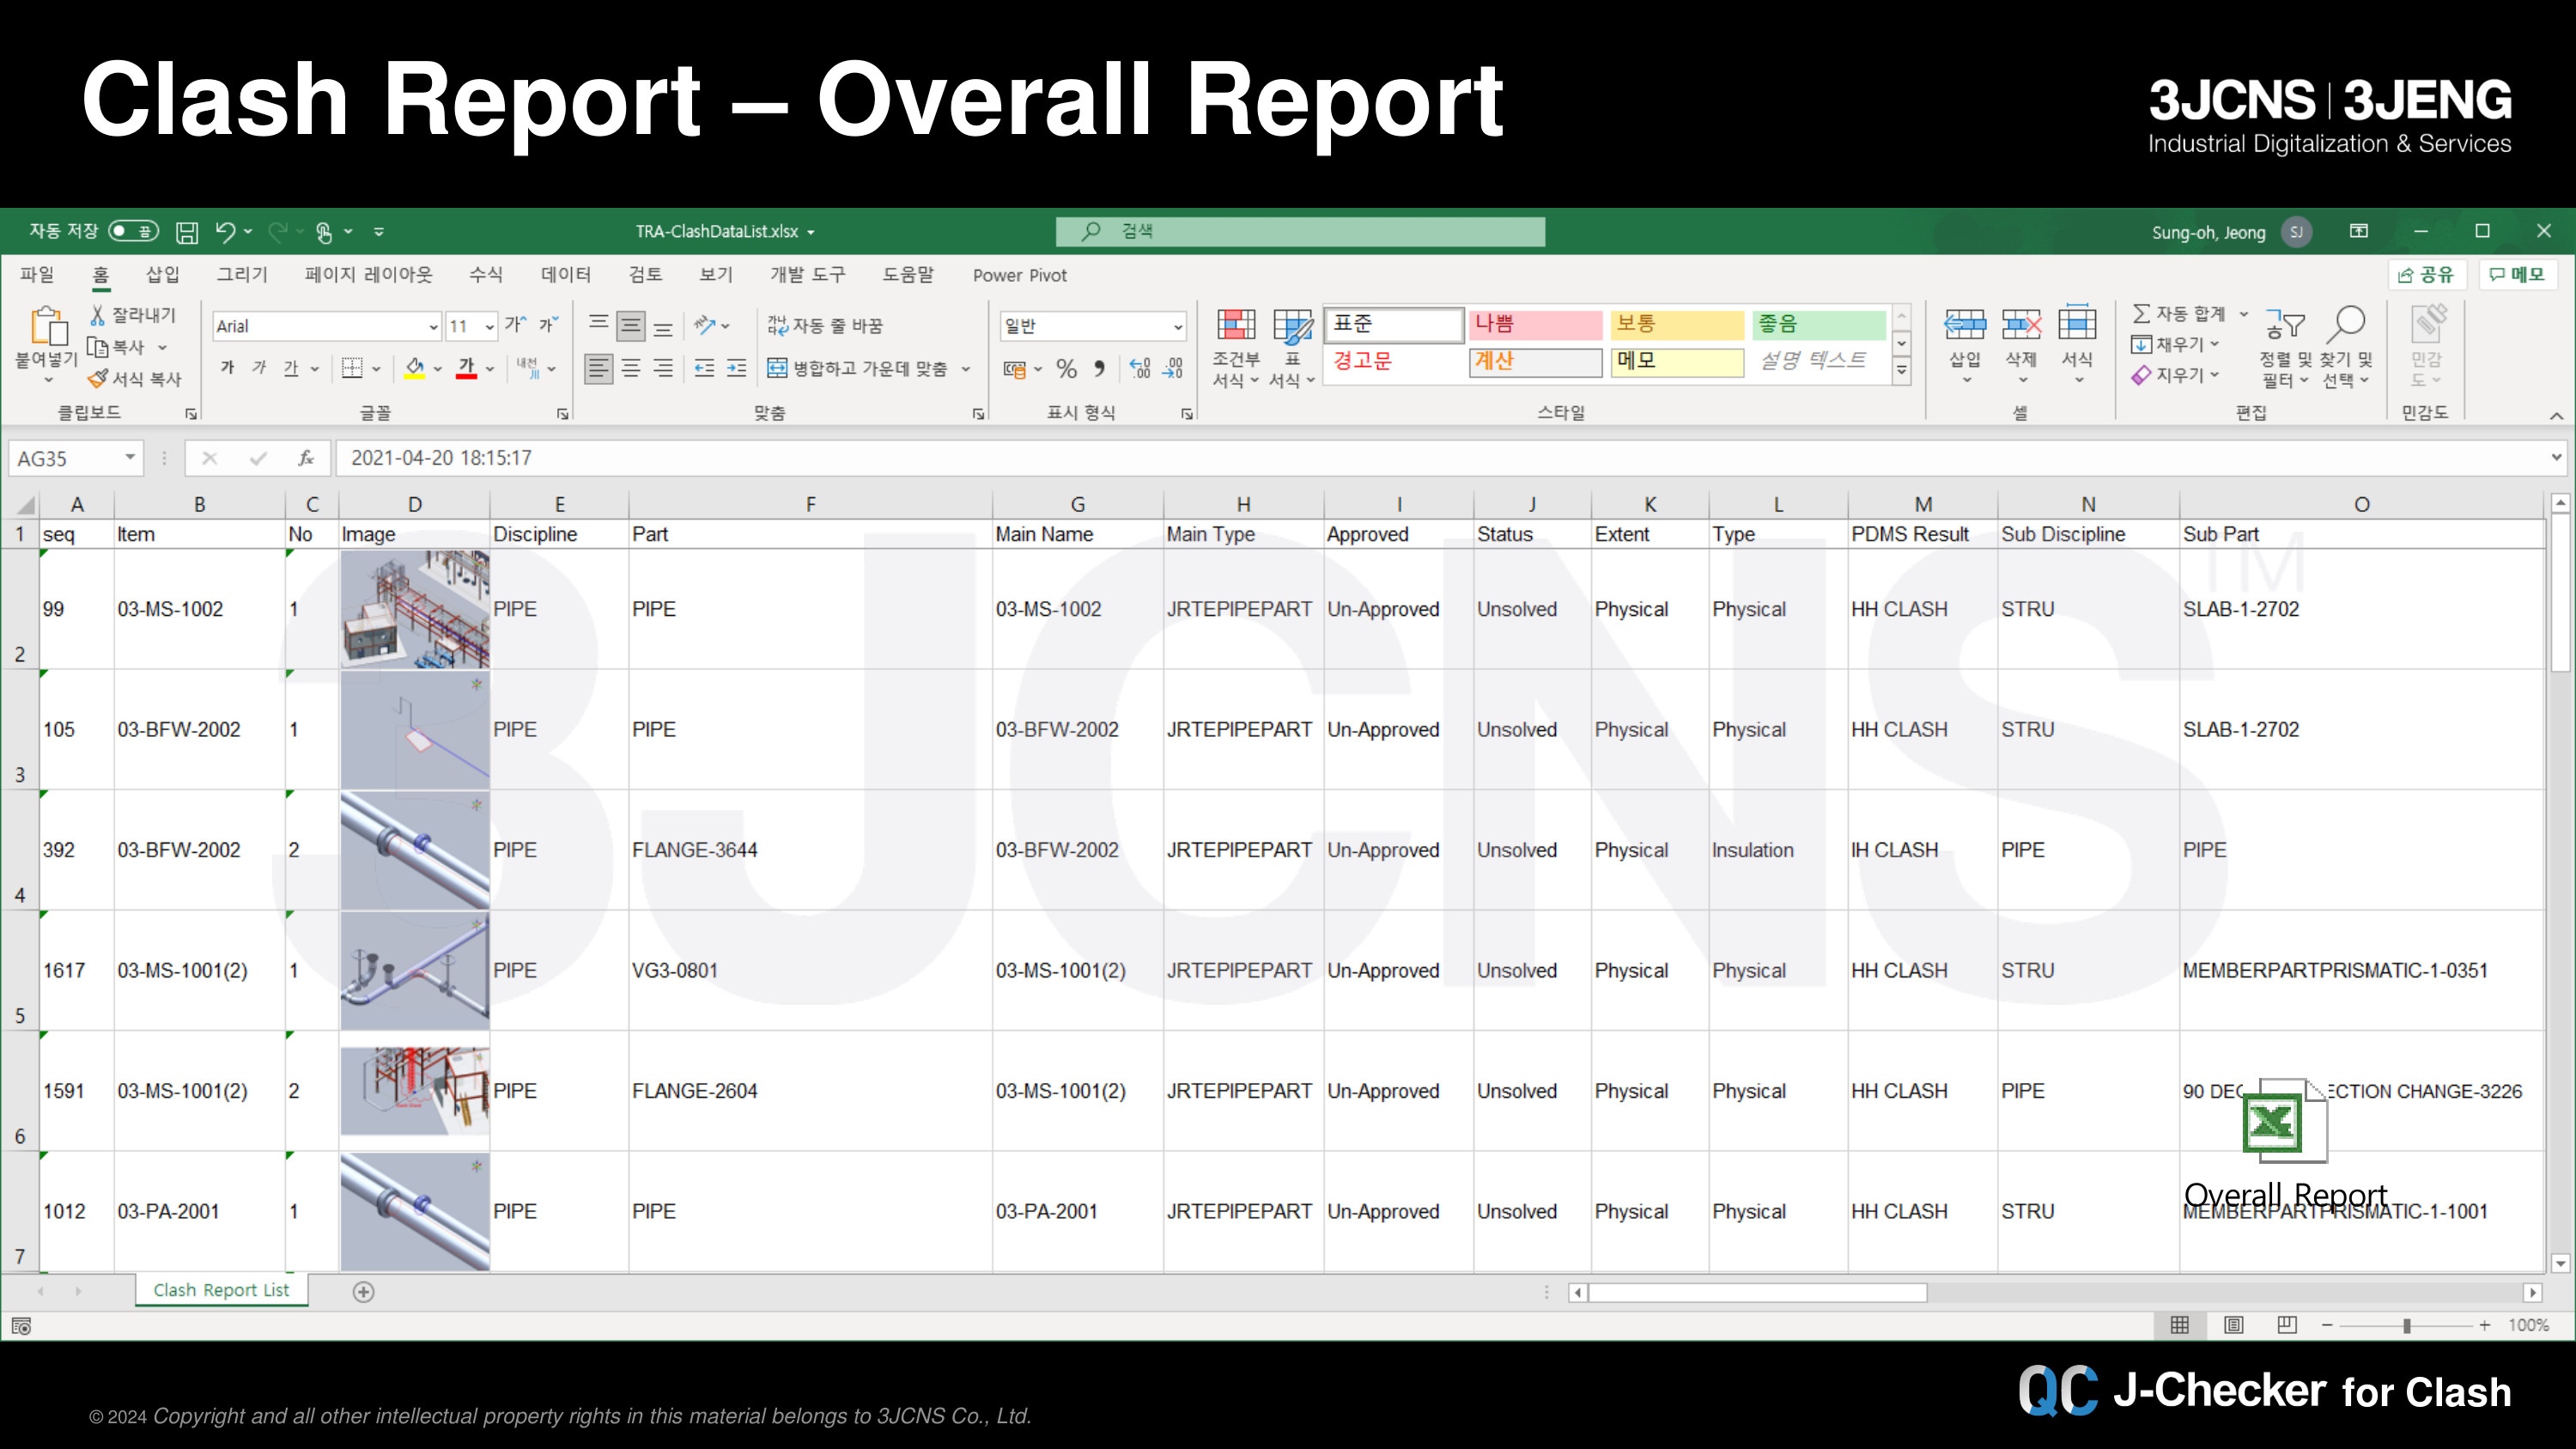The width and height of the screenshot is (2576, 1449).
Task: Click the Insert cells icon
Action: click(1965, 325)
